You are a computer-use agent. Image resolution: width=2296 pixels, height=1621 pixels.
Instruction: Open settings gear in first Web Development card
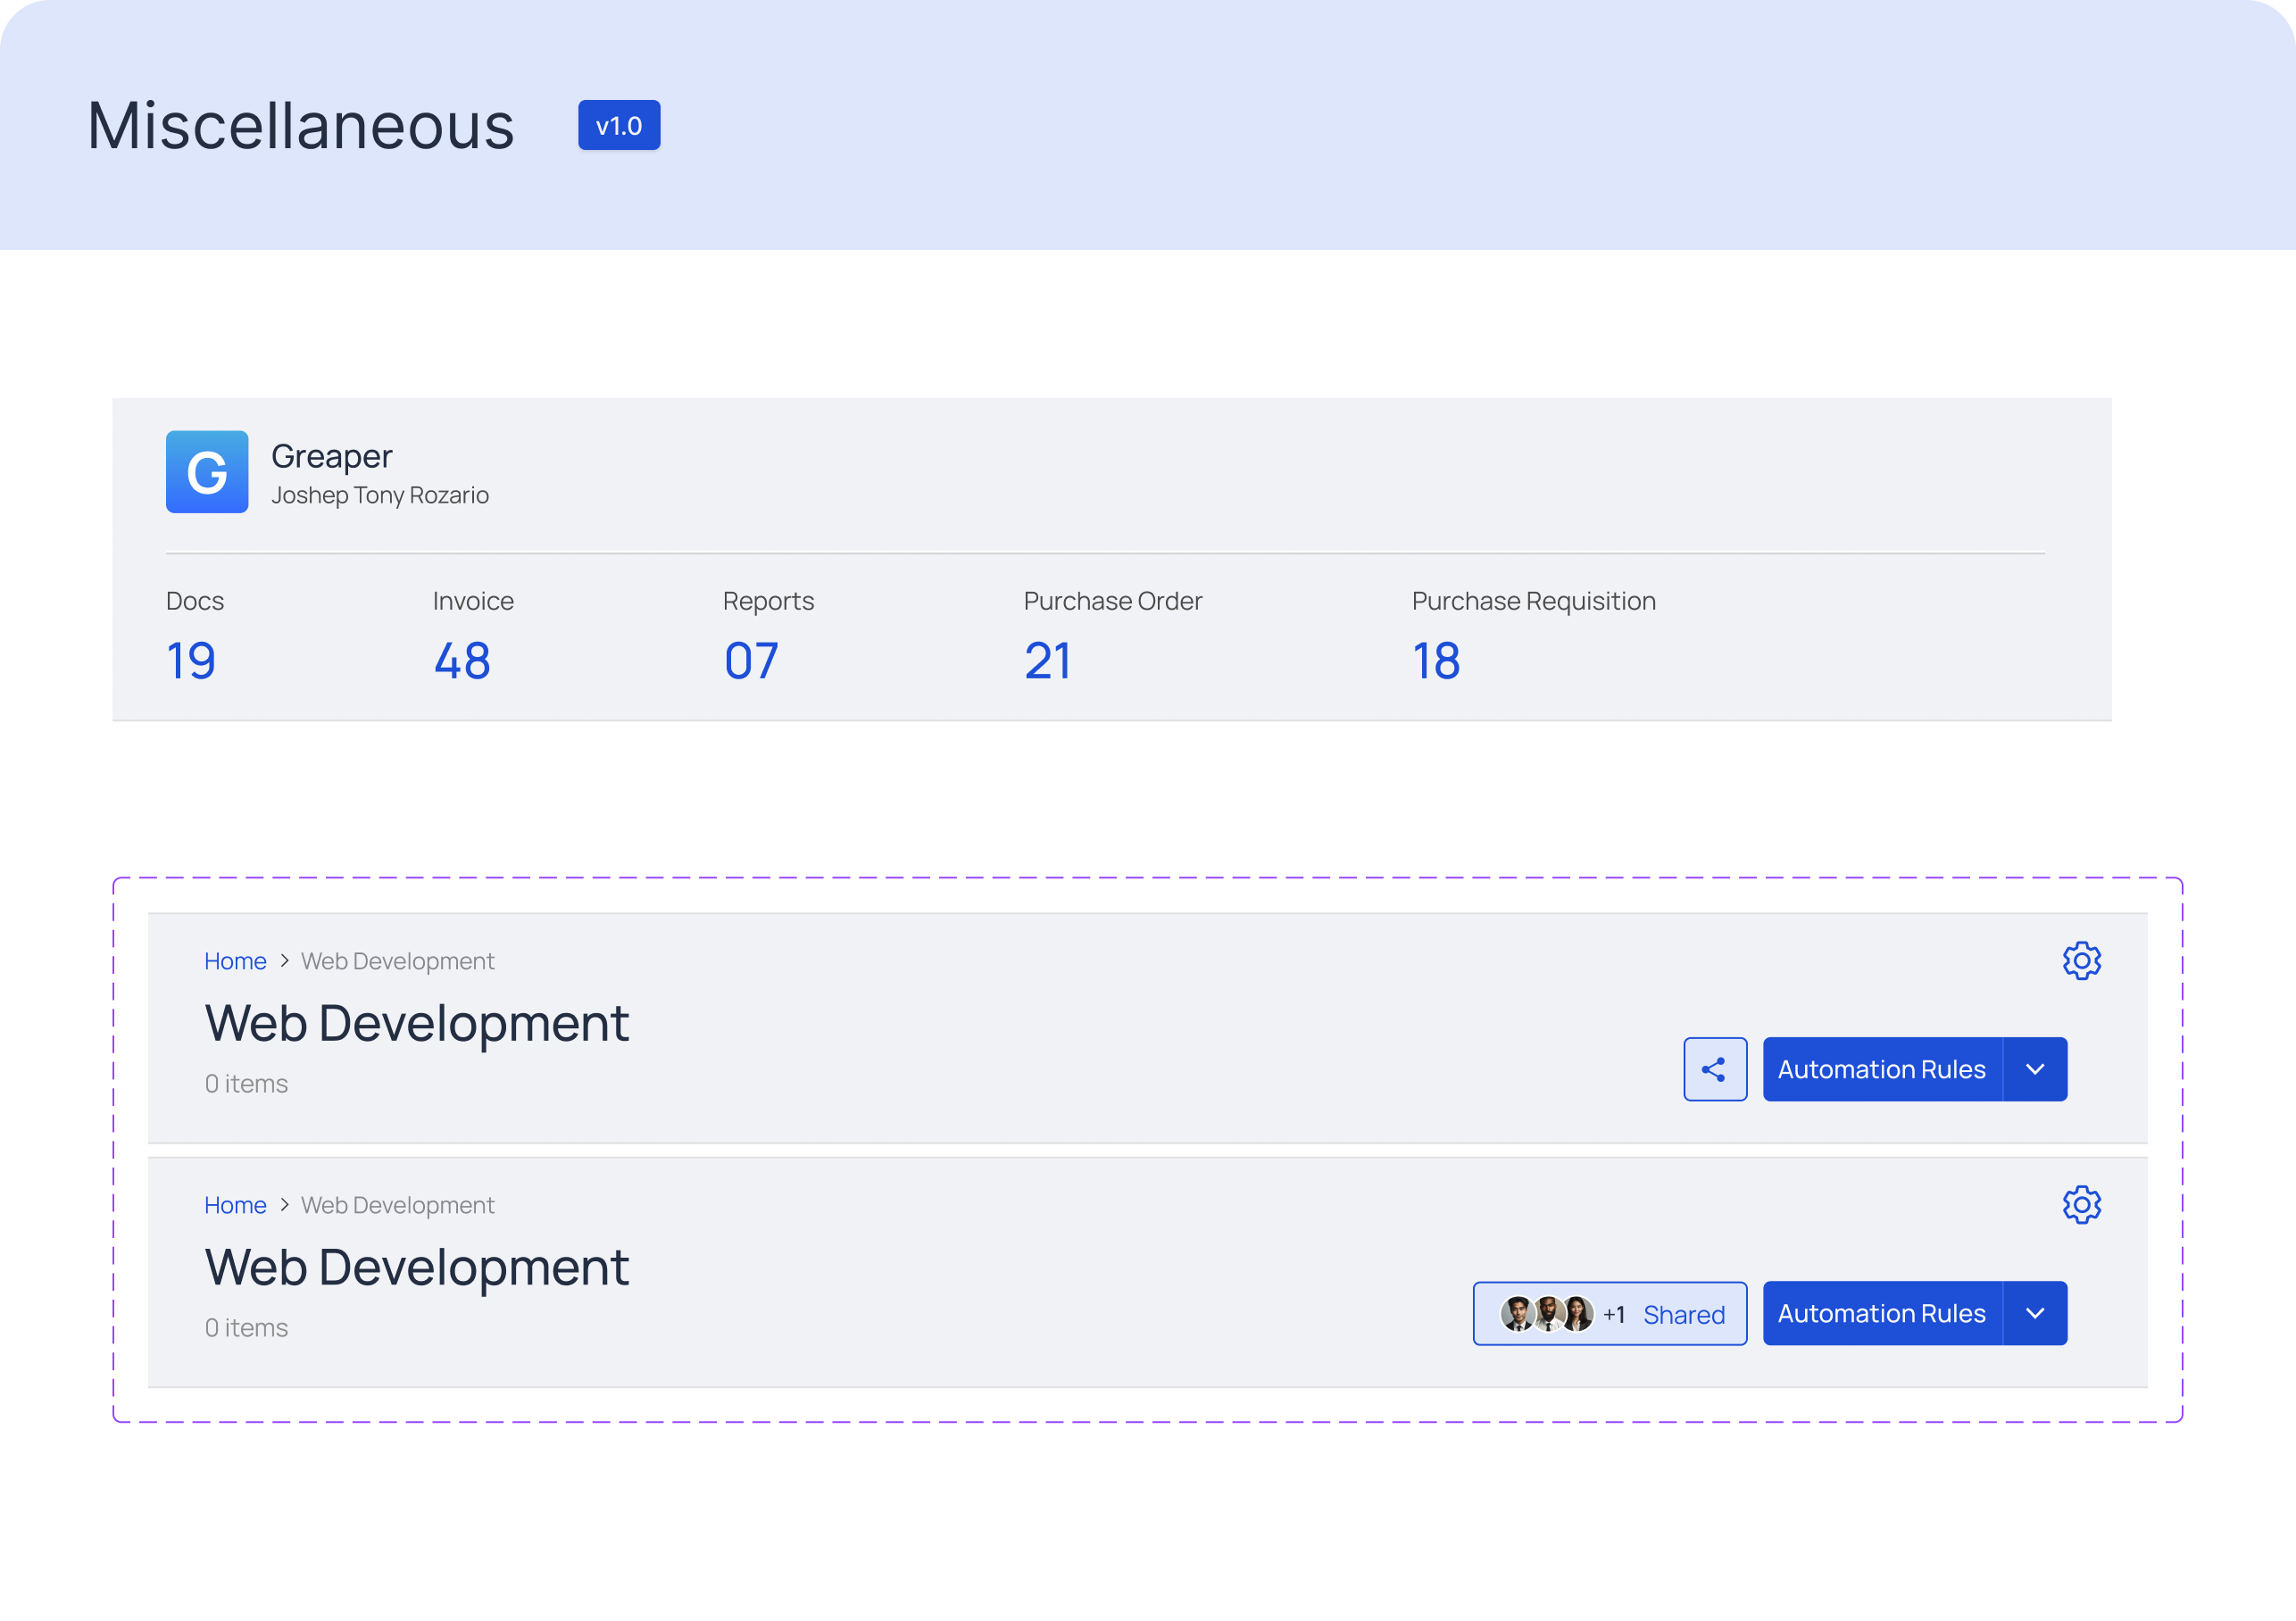tap(2081, 960)
